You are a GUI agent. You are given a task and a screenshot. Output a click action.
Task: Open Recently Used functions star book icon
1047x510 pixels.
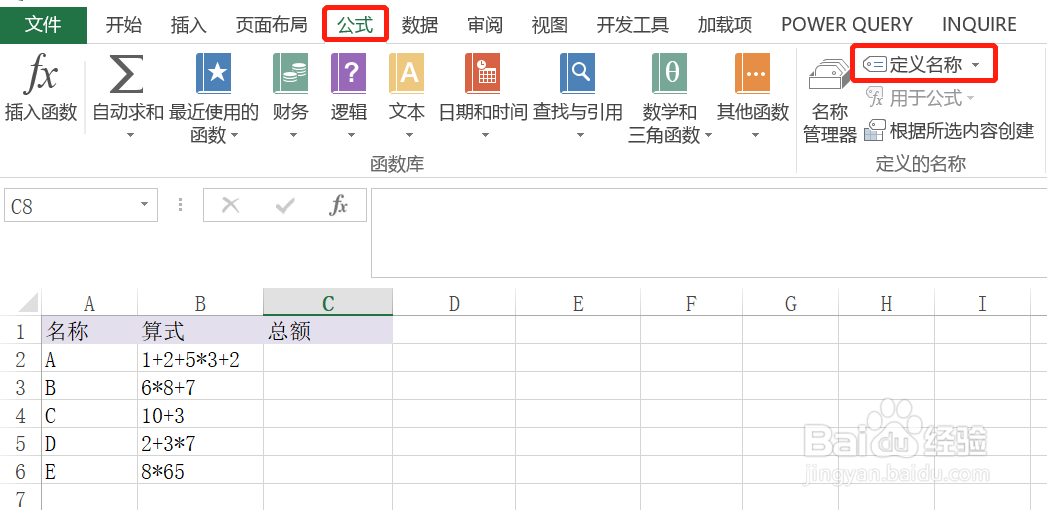(213, 73)
